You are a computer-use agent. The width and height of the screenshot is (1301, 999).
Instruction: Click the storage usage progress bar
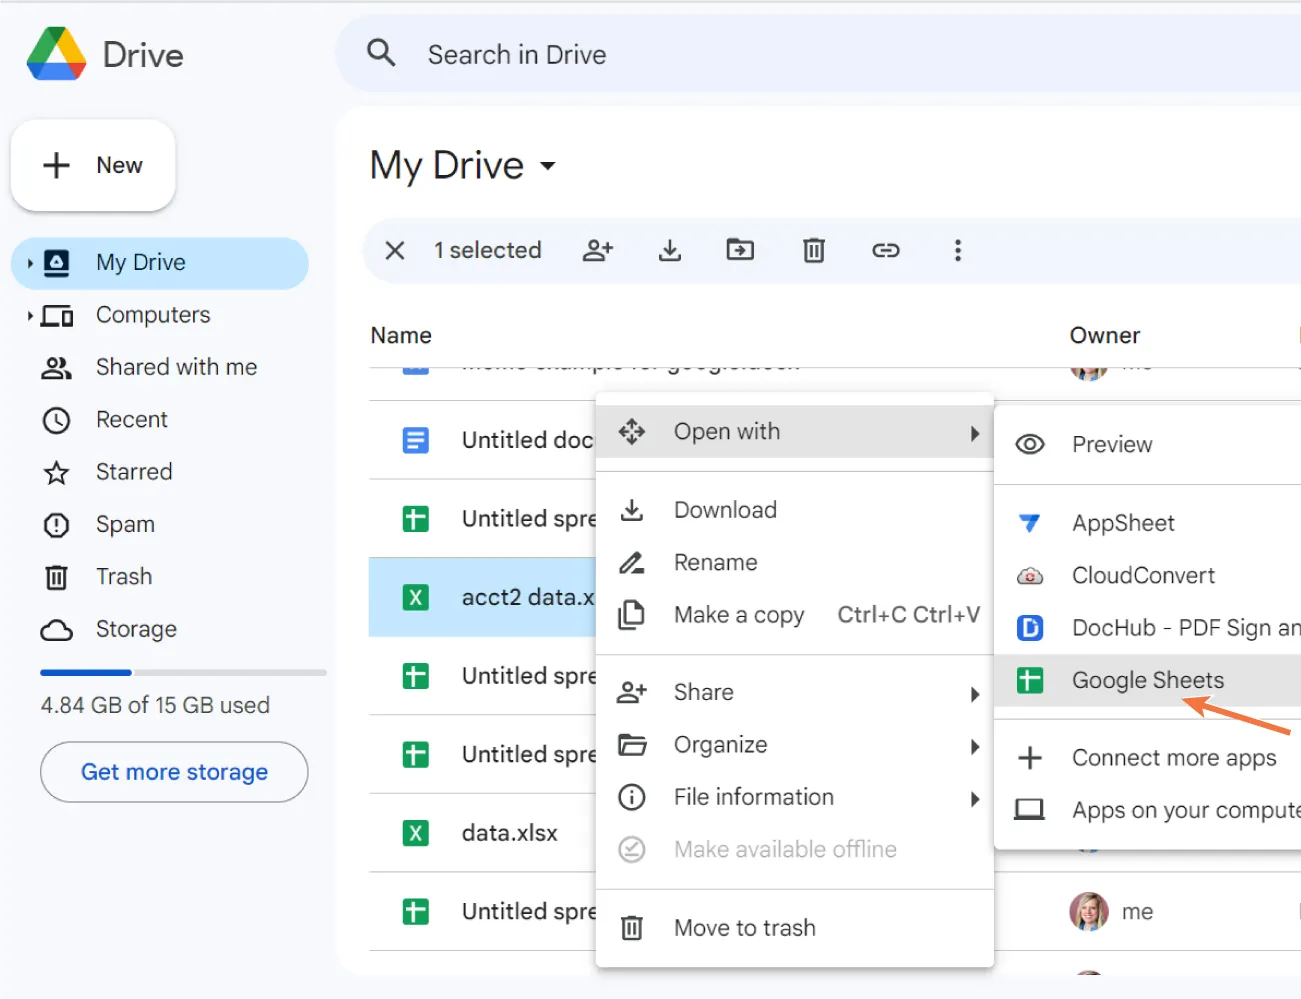click(x=183, y=672)
